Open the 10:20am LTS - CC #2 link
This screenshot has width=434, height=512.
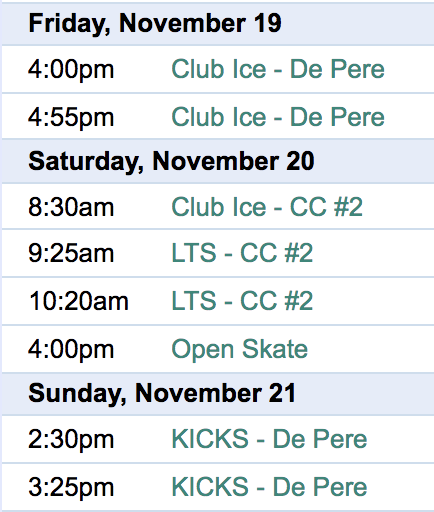coord(242,301)
